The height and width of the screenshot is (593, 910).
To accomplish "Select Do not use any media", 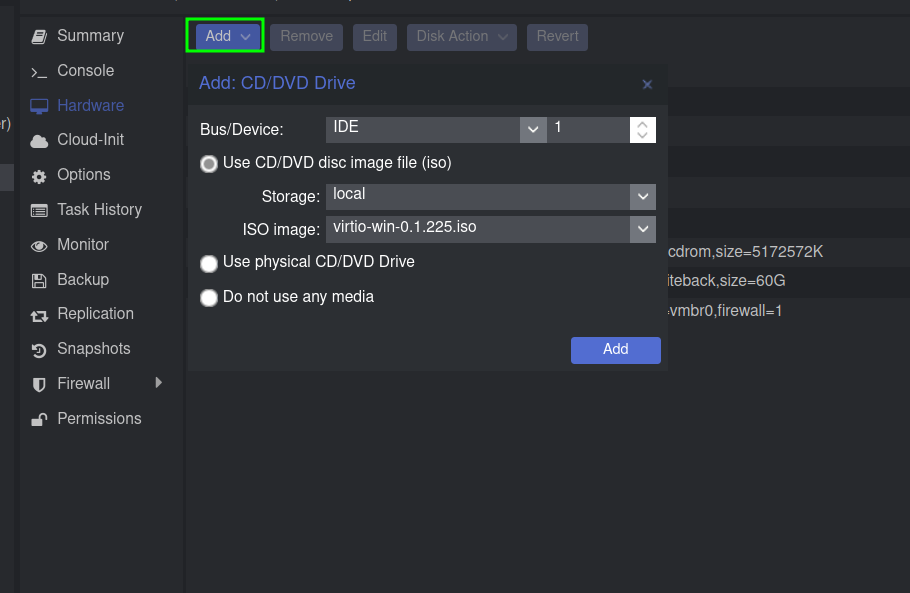I will click(x=209, y=298).
